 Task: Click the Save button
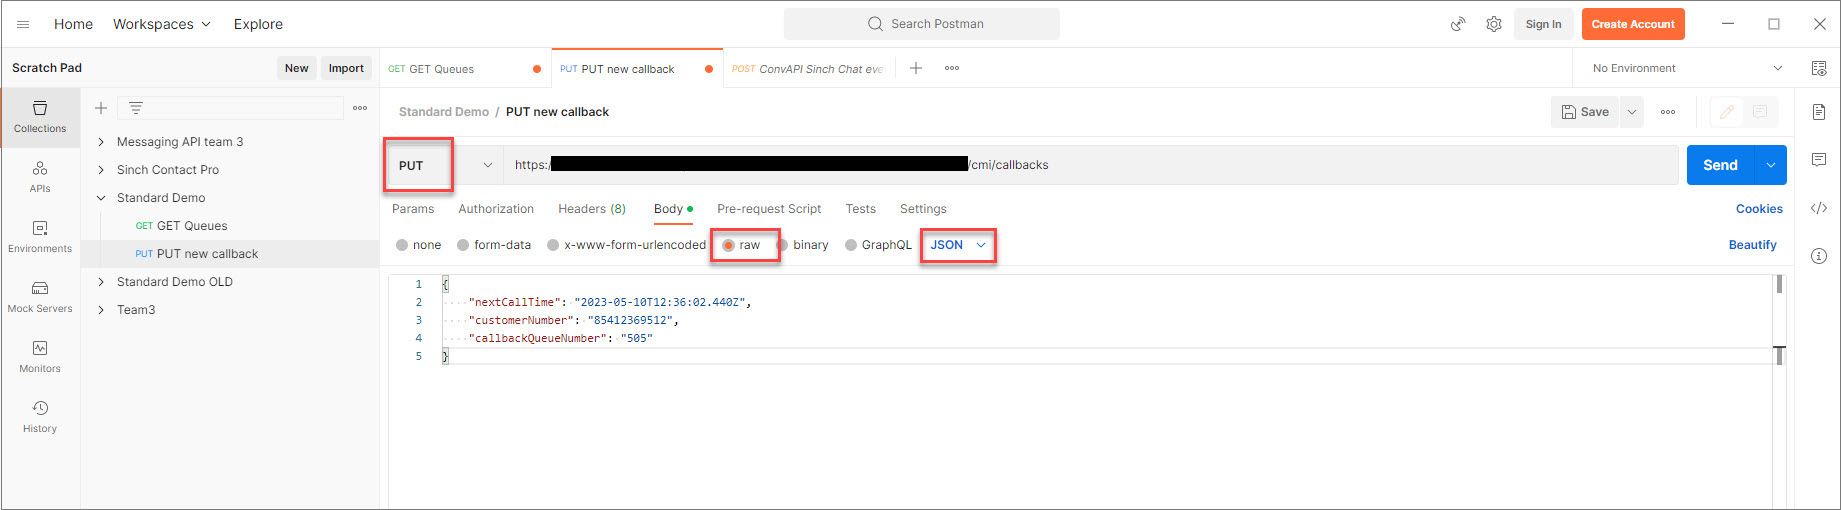[1586, 112]
